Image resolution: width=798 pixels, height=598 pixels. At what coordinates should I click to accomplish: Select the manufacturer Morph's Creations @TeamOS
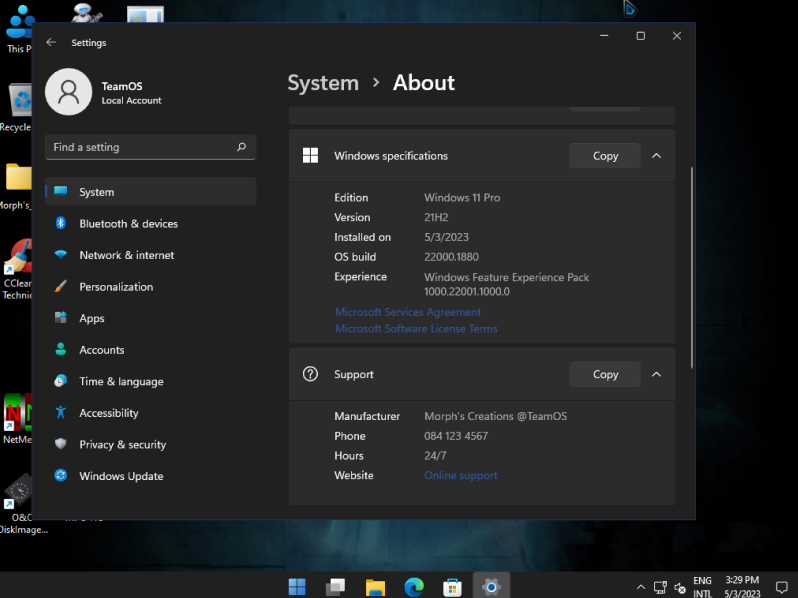click(495, 416)
